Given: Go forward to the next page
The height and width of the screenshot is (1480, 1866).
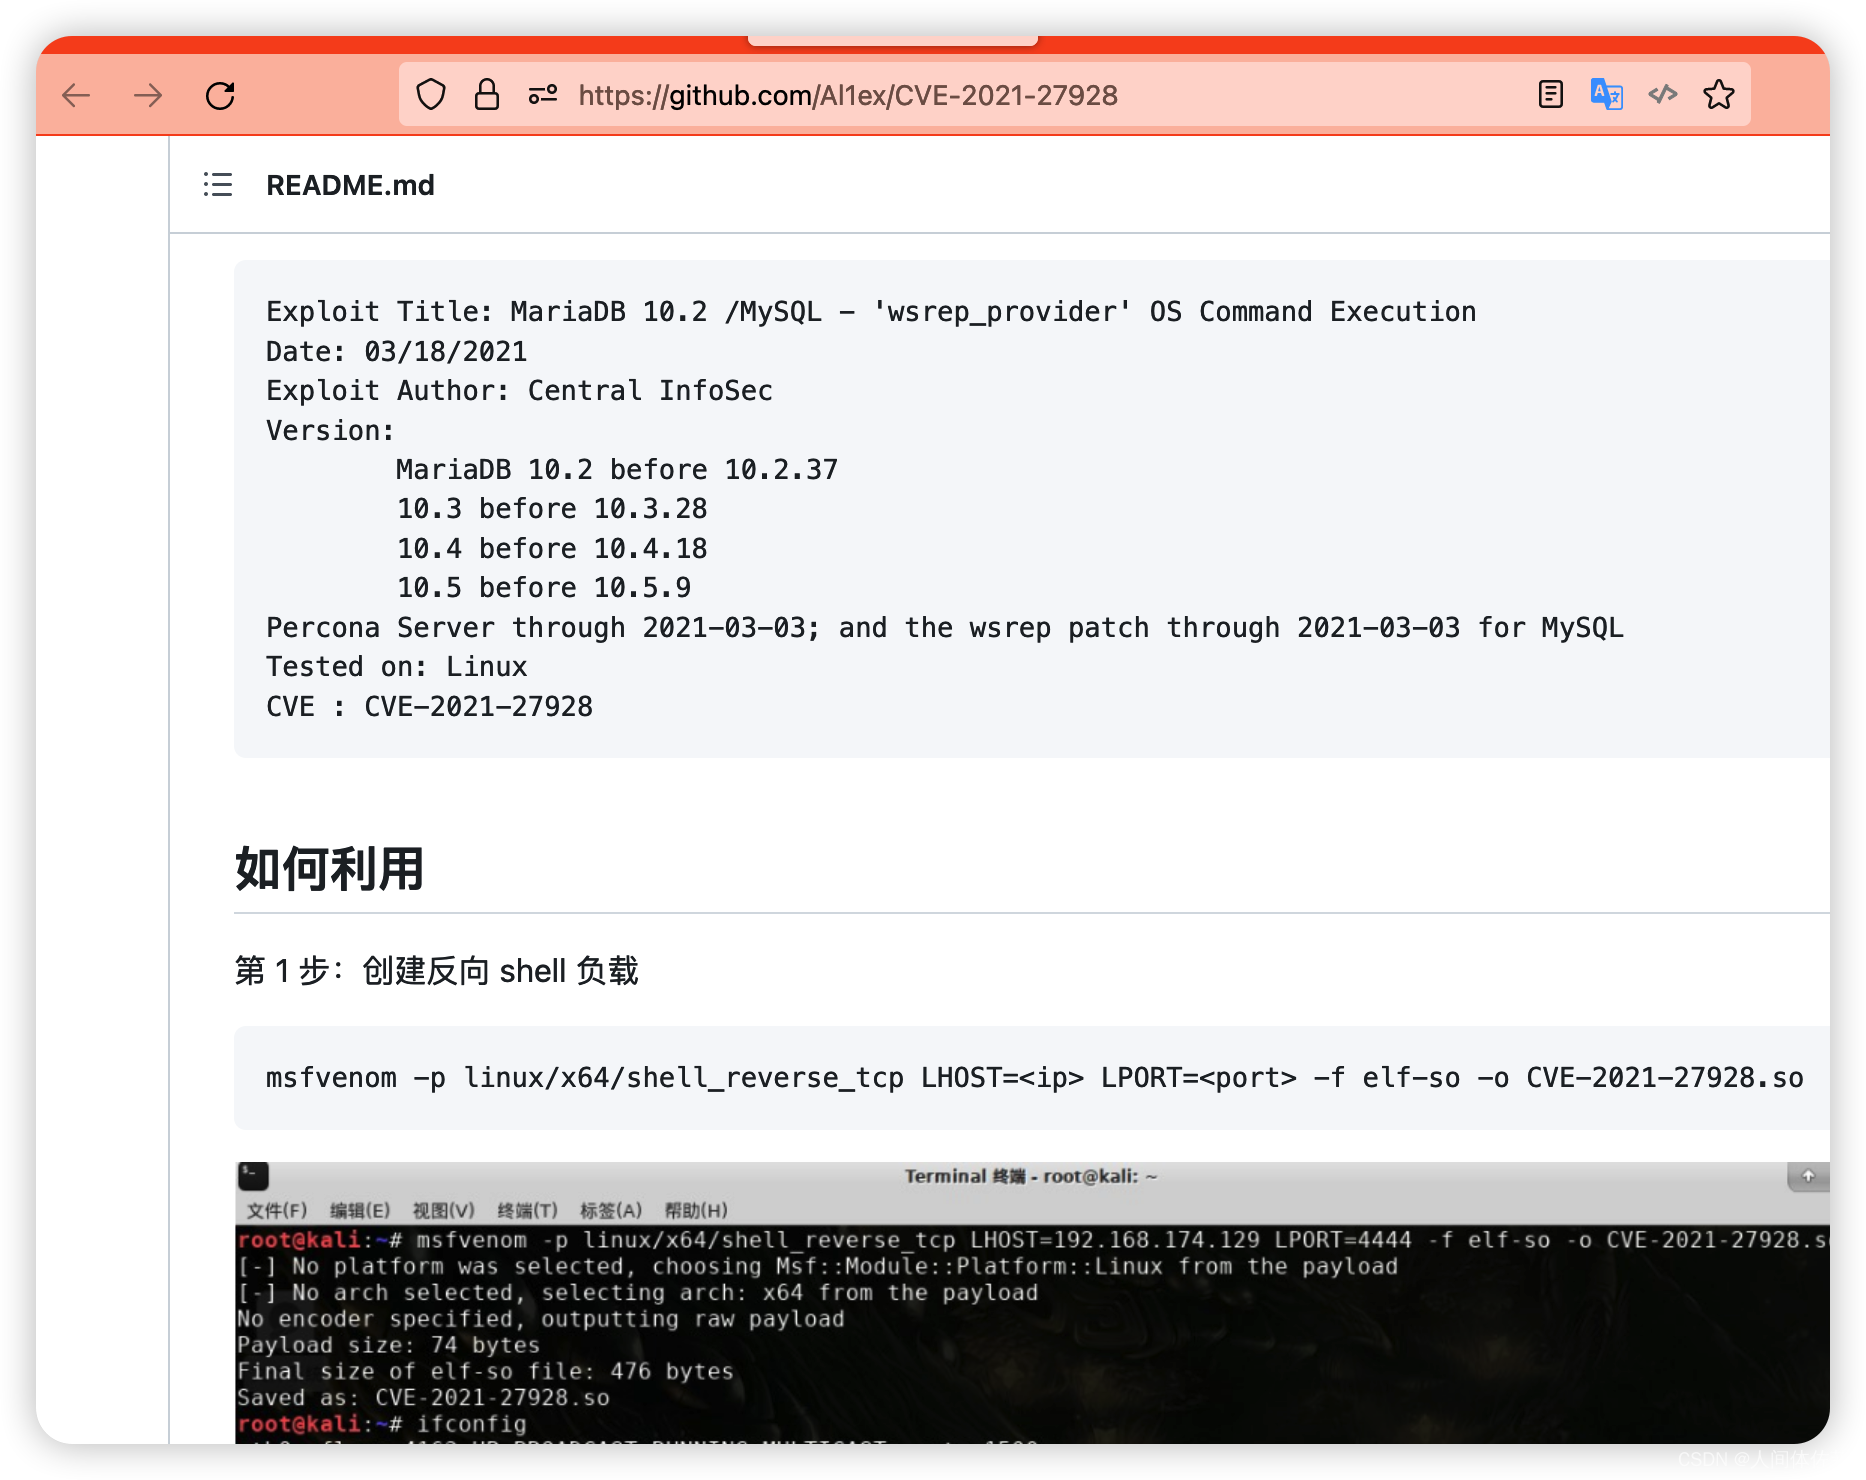Looking at the screenshot, I should (148, 96).
